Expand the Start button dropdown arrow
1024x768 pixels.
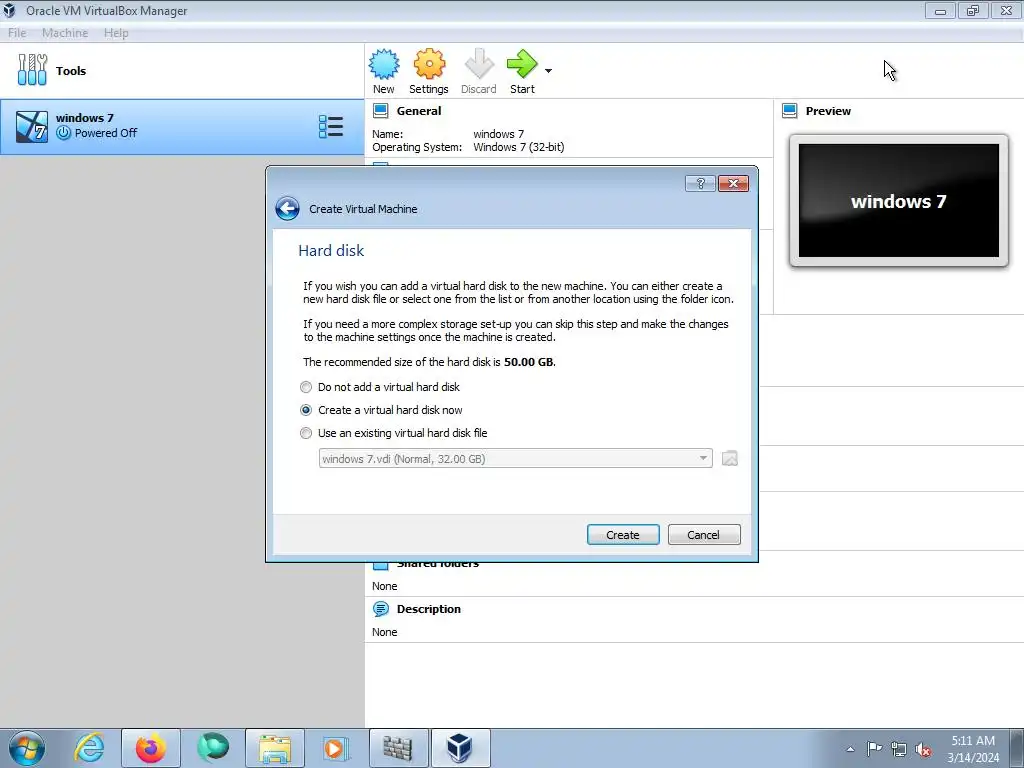coord(549,71)
